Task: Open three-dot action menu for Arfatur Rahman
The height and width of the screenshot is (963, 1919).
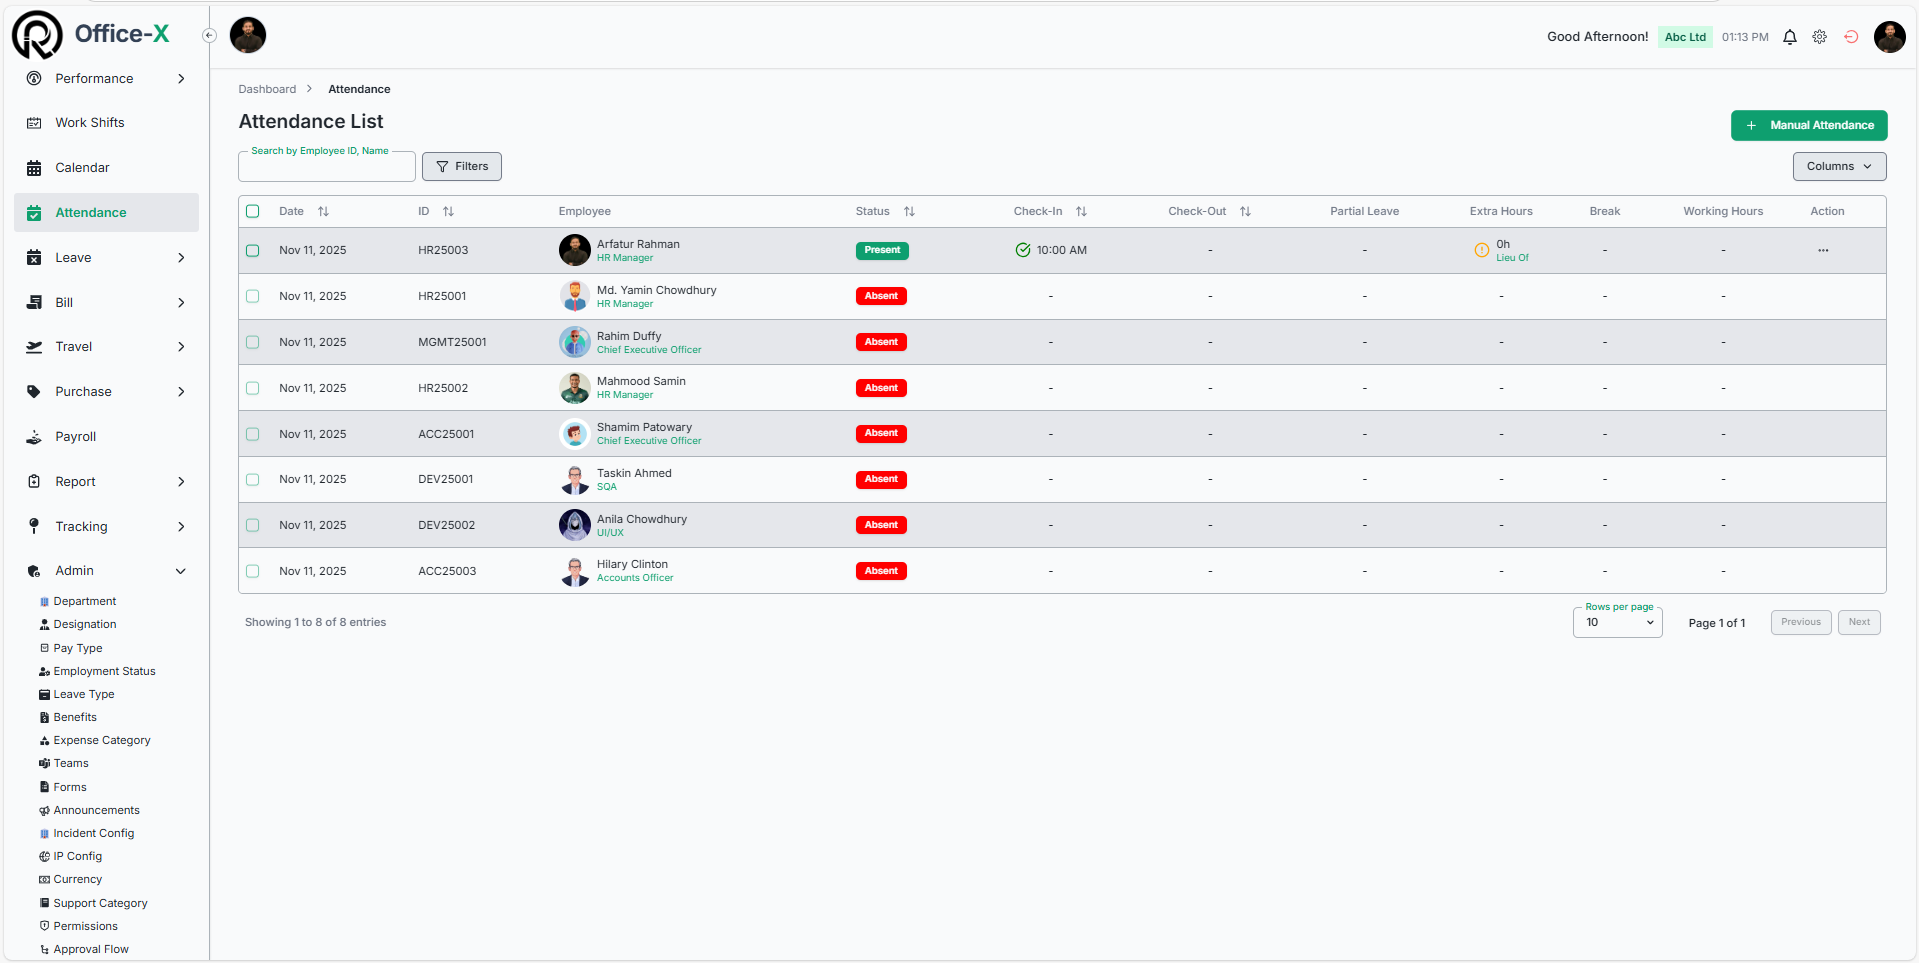Action: (x=1822, y=251)
